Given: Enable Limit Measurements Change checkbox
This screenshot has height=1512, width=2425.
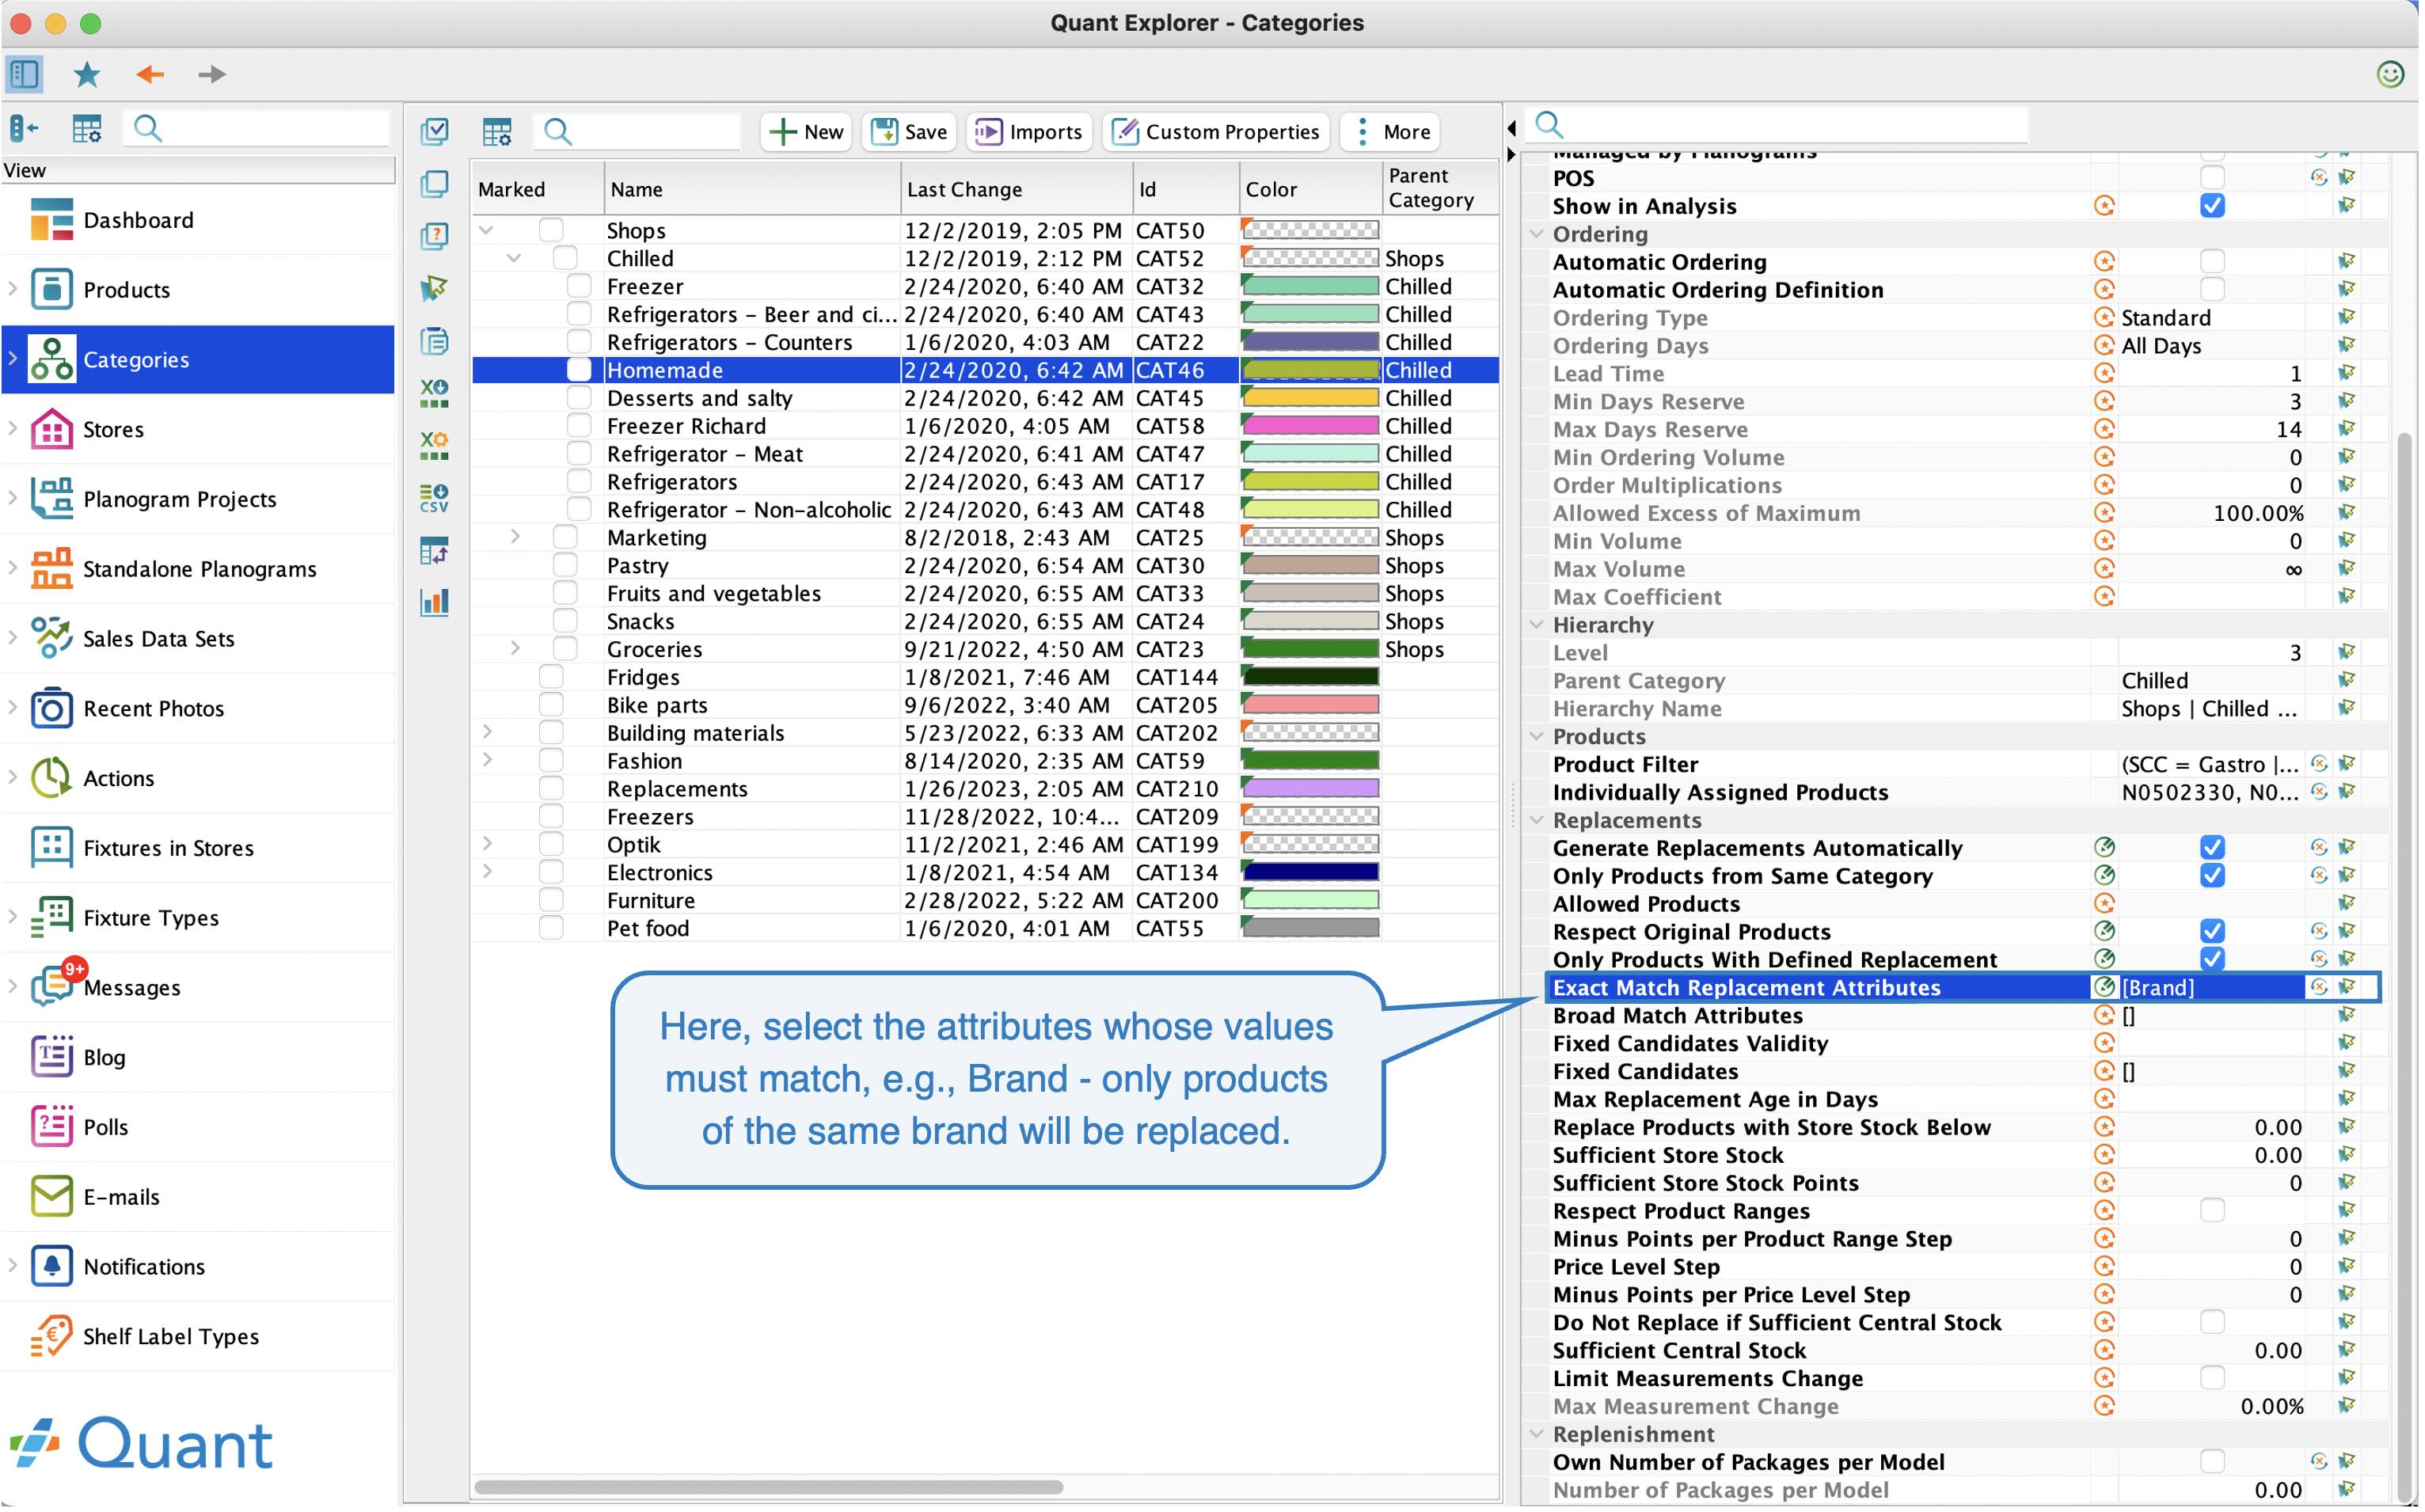Looking at the screenshot, I should [x=2213, y=1379].
